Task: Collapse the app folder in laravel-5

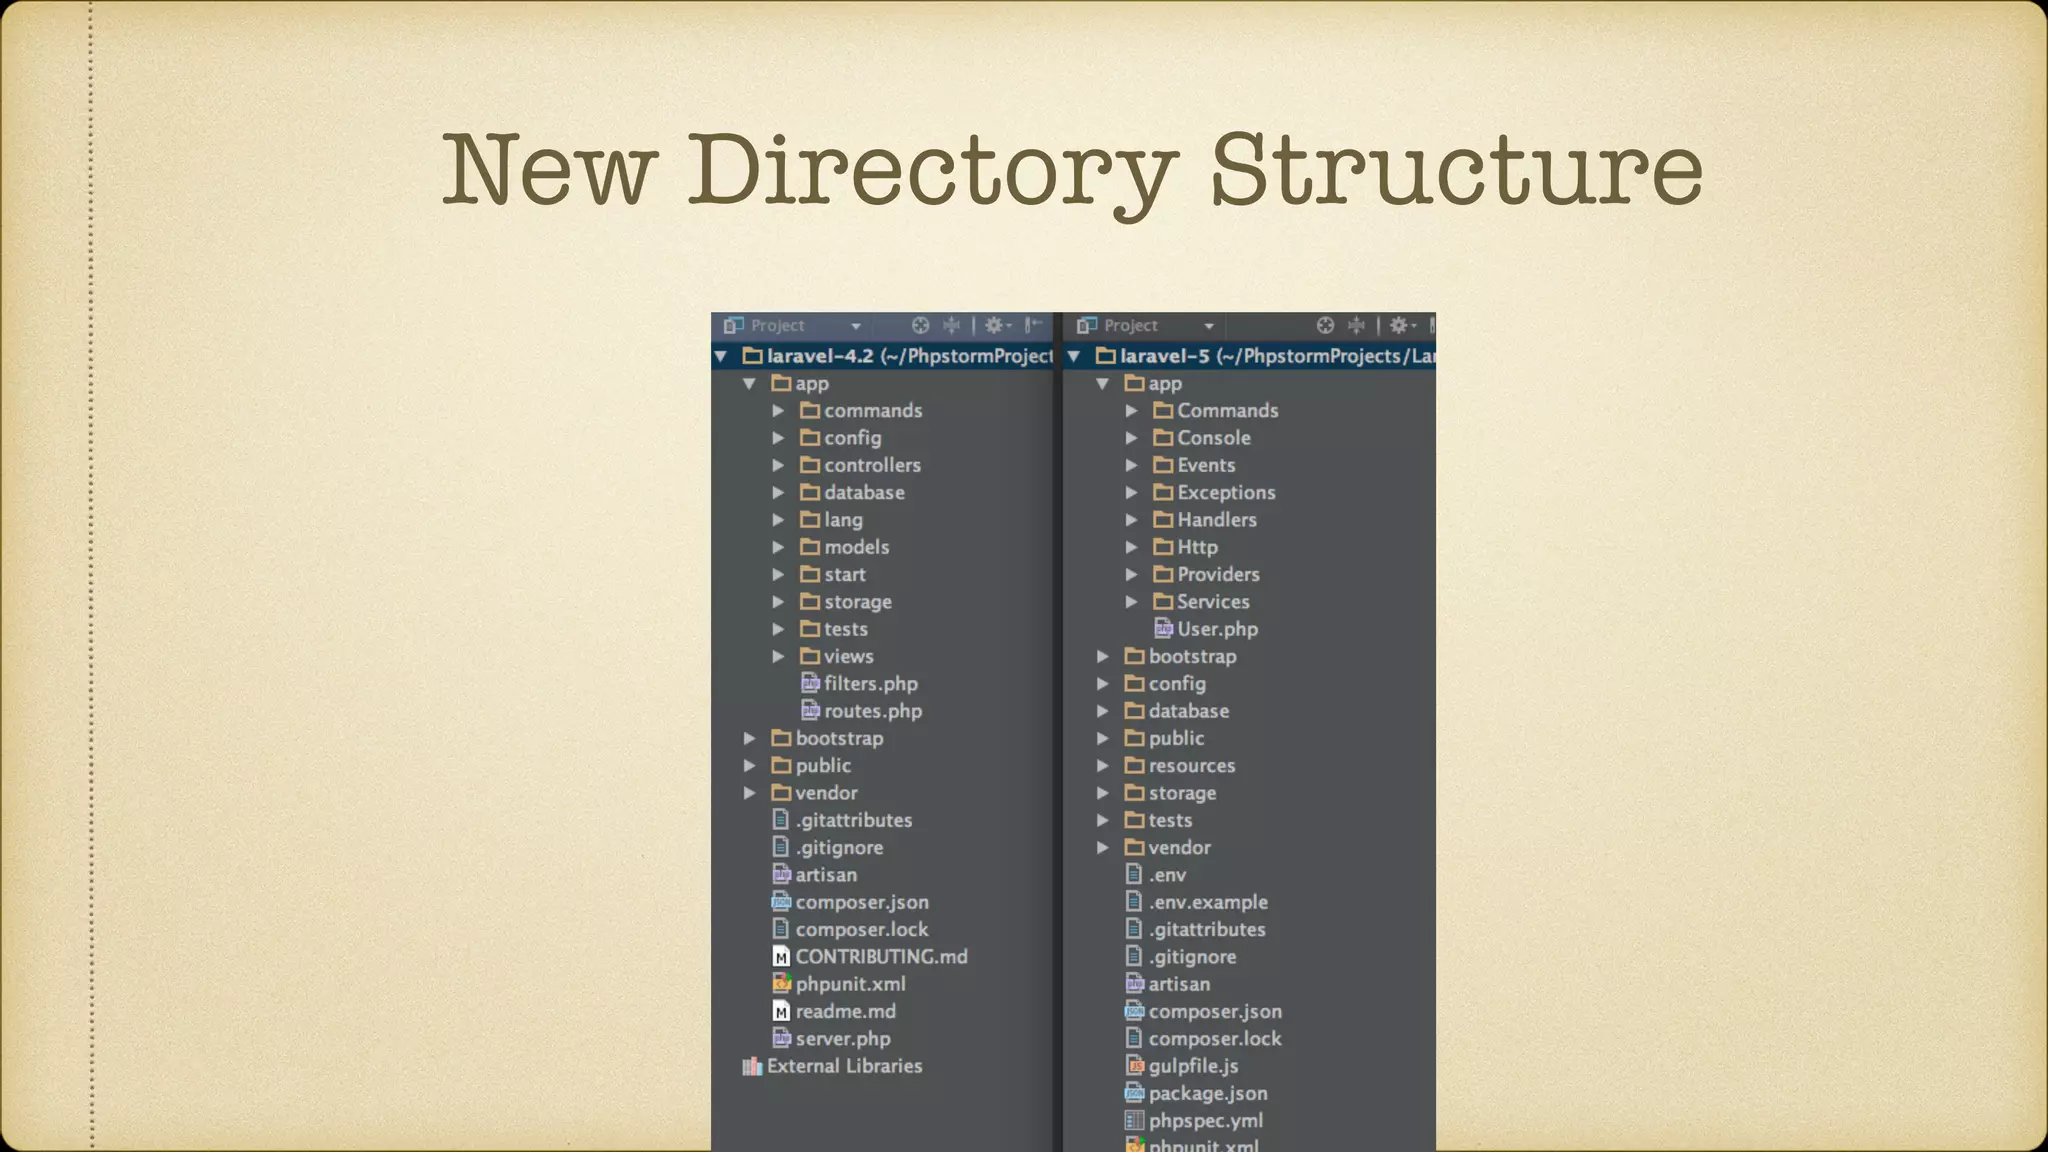Action: pos(1102,384)
